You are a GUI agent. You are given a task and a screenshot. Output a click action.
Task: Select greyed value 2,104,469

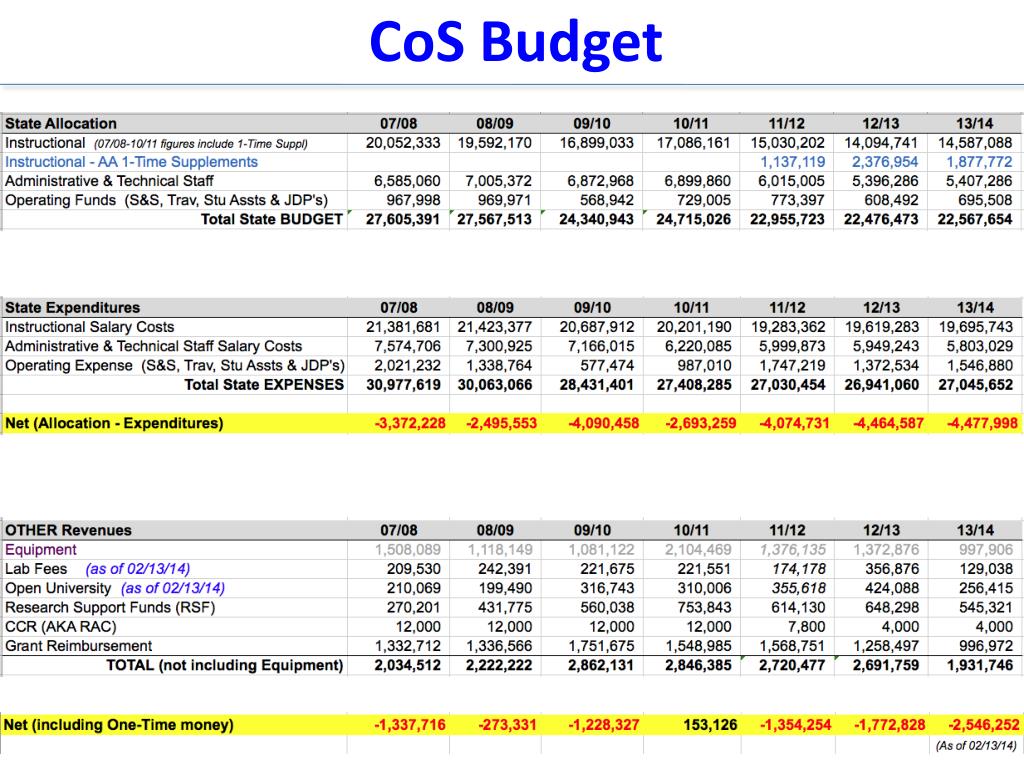click(x=697, y=550)
